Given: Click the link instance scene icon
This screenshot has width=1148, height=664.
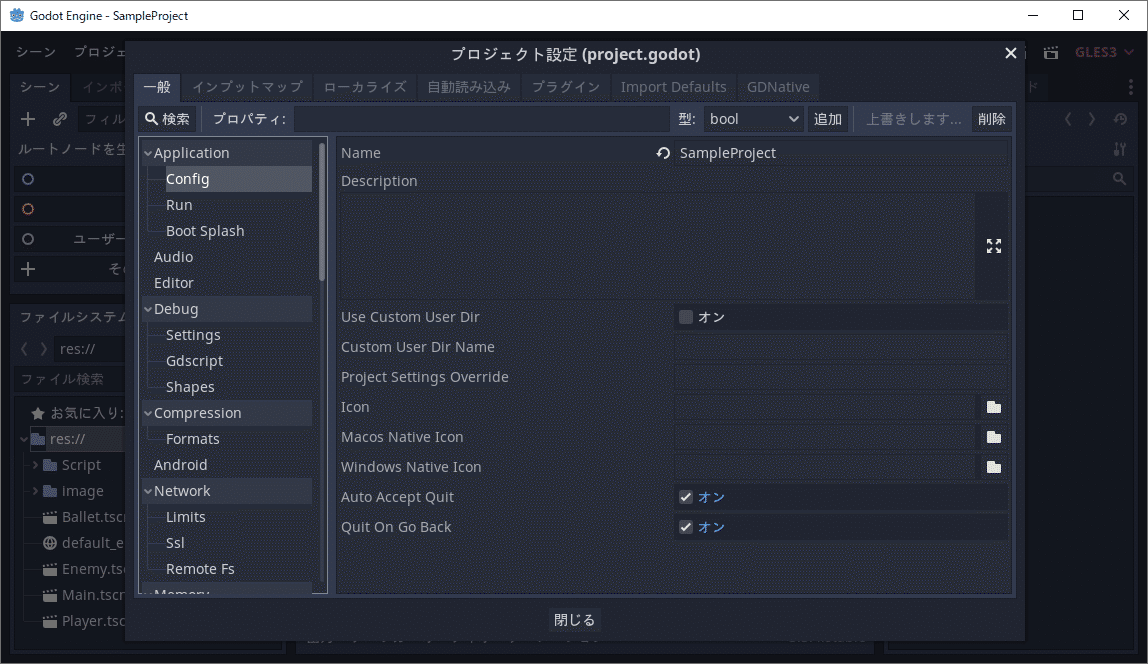Looking at the screenshot, I should (60, 119).
